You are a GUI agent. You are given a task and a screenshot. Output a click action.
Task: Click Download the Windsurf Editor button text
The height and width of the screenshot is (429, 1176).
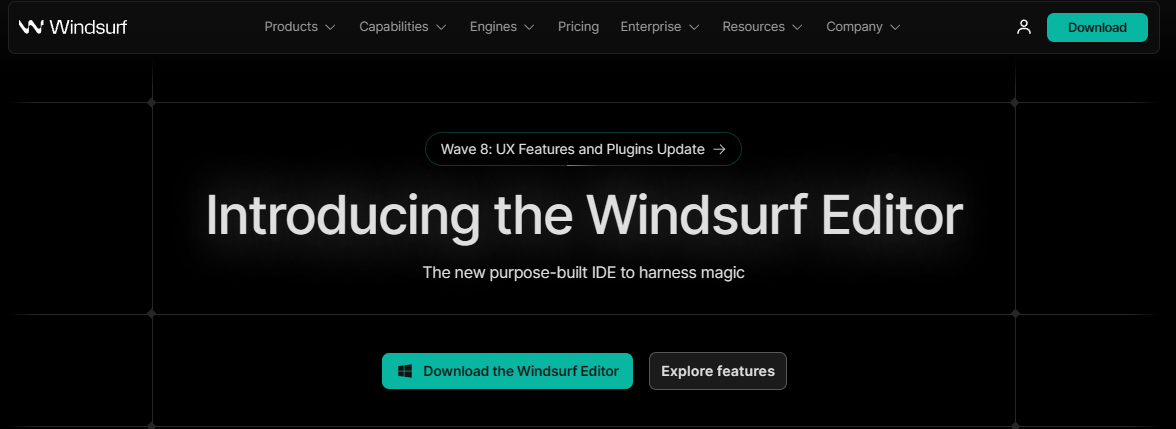(x=521, y=370)
